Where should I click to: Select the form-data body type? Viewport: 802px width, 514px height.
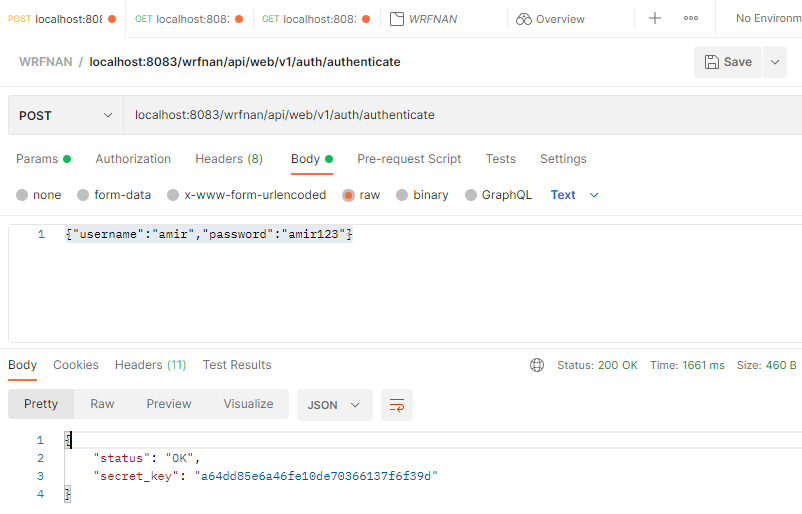pyautogui.click(x=83, y=195)
